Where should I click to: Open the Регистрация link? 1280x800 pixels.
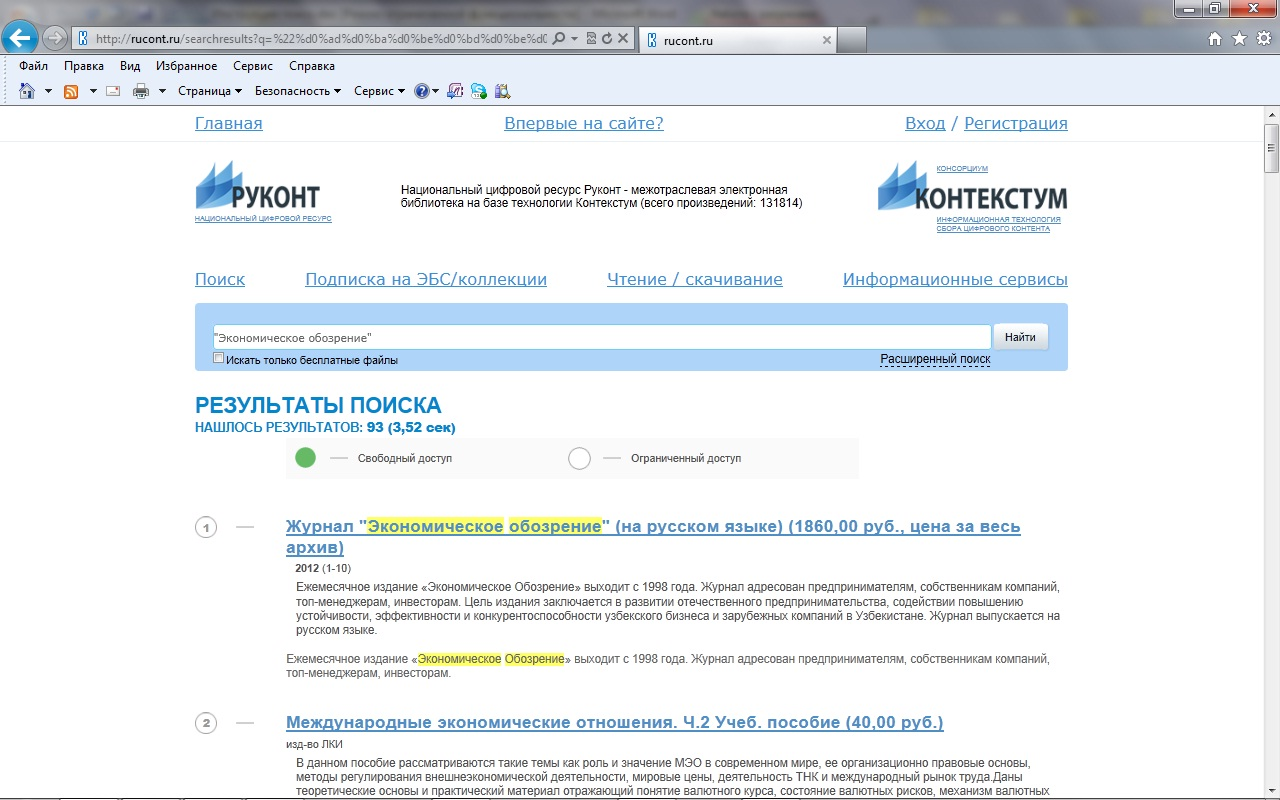tap(1016, 123)
